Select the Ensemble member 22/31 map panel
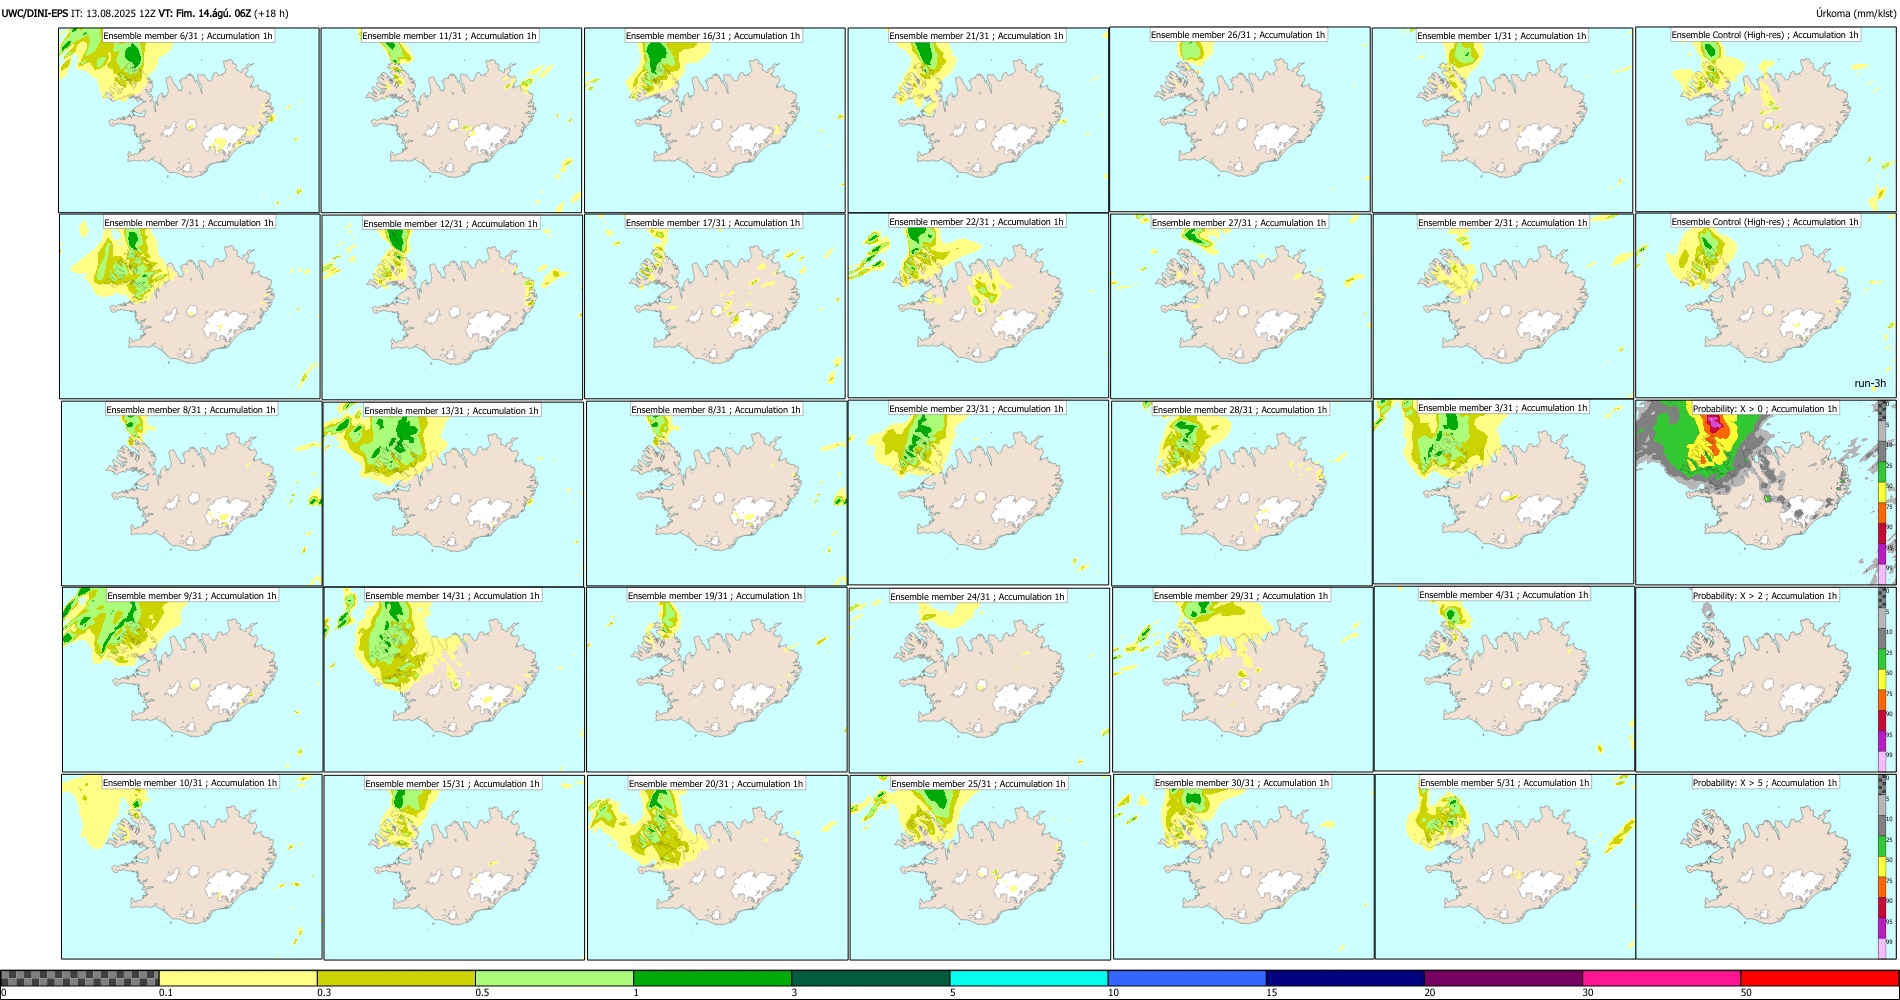Image resolution: width=1900 pixels, height=1000 pixels. [978, 305]
